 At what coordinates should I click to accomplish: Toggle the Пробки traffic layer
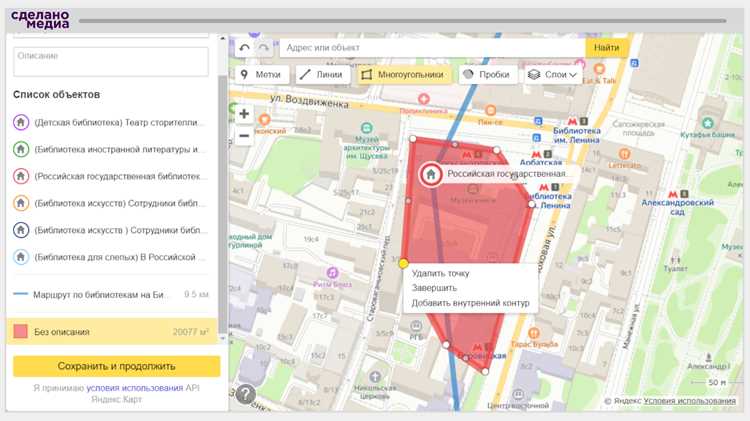click(488, 75)
